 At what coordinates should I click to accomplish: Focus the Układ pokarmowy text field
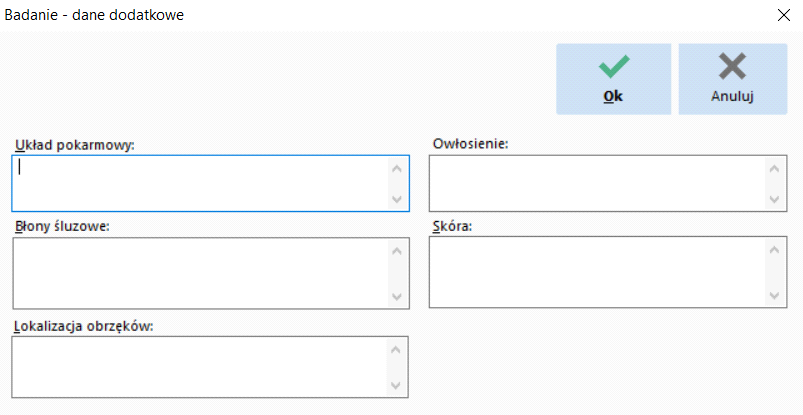coord(210,183)
